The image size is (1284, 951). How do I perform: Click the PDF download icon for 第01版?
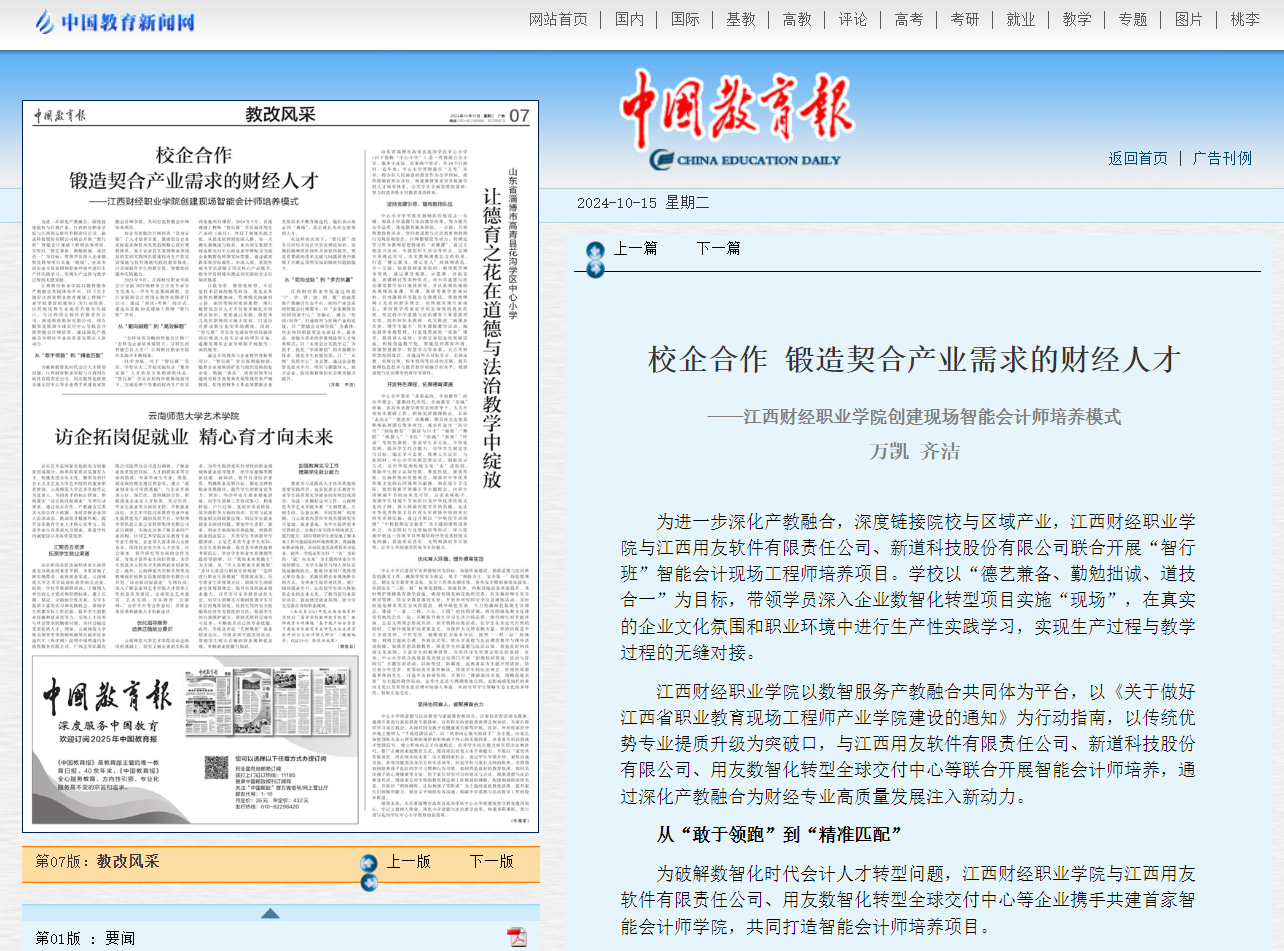point(516,937)
